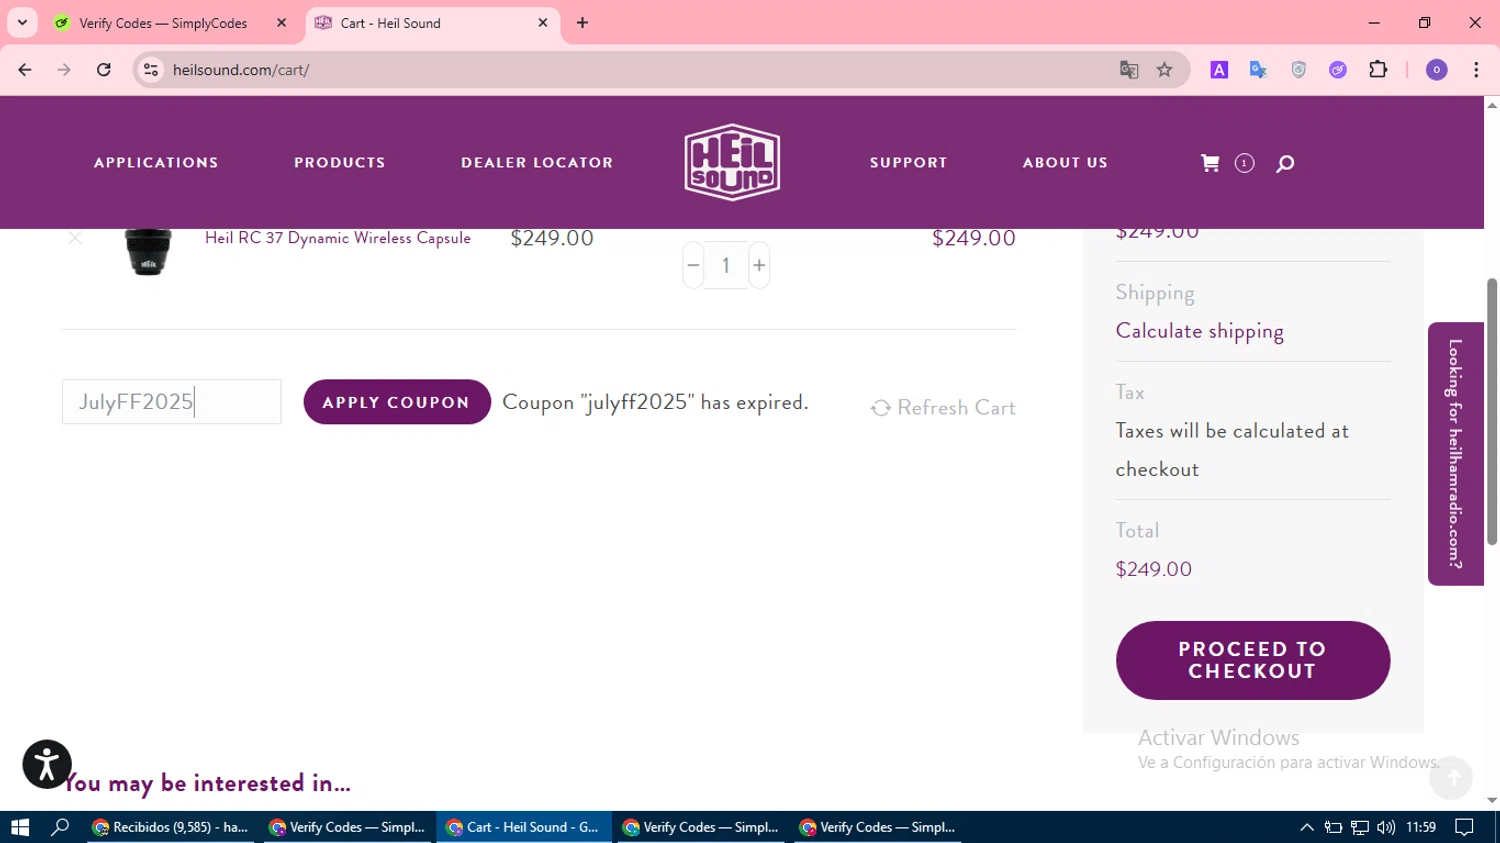Decrease quantity with the minus button
Image resolution: width=1500 pixels, height=843 pixels.
pos(693,265)
